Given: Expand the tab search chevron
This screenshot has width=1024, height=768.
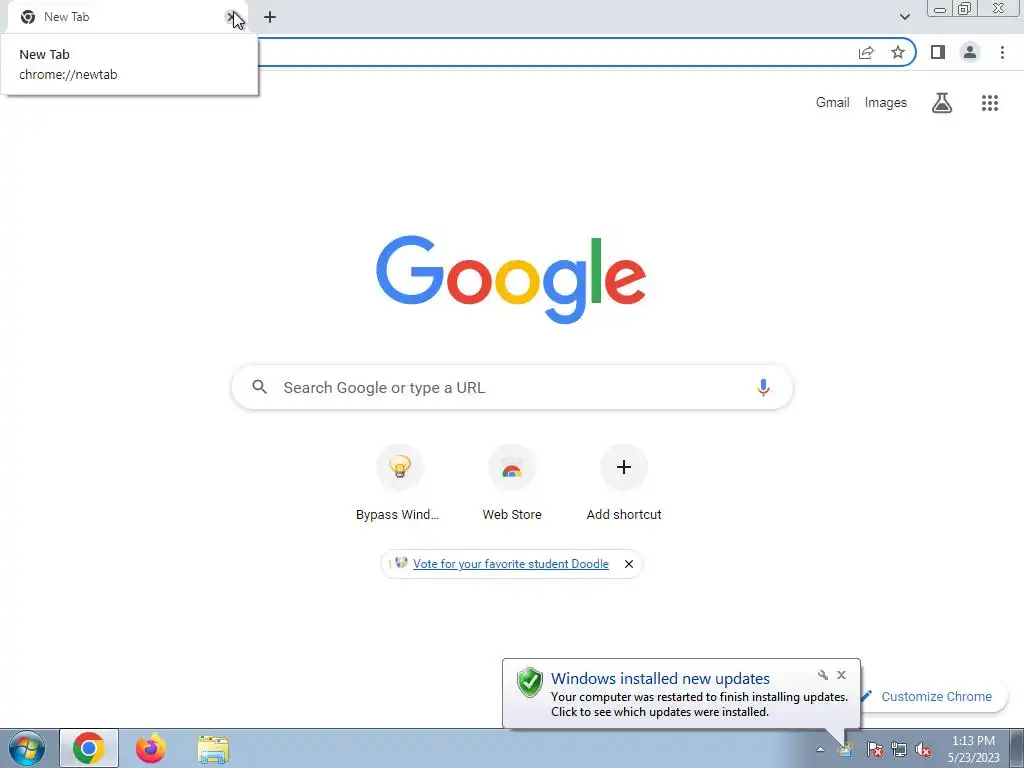Looking at the screenshot, I should click(904, 17).
